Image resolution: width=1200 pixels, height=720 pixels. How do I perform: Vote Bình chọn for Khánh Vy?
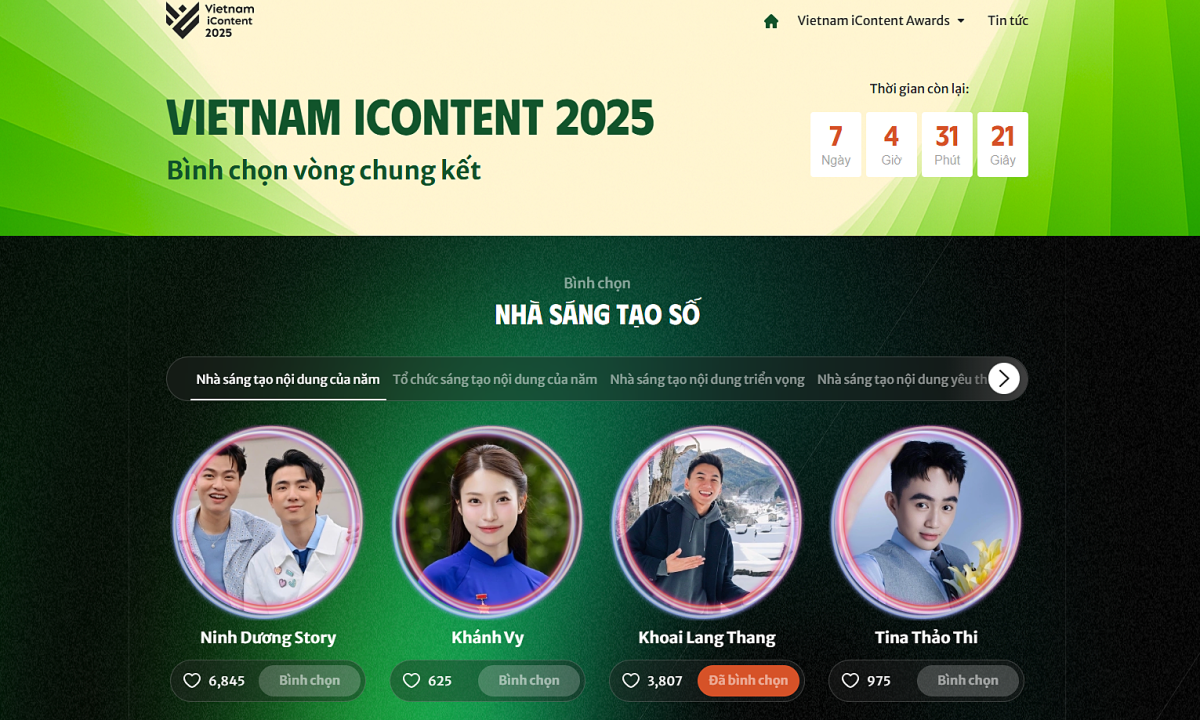pos(529,681)
